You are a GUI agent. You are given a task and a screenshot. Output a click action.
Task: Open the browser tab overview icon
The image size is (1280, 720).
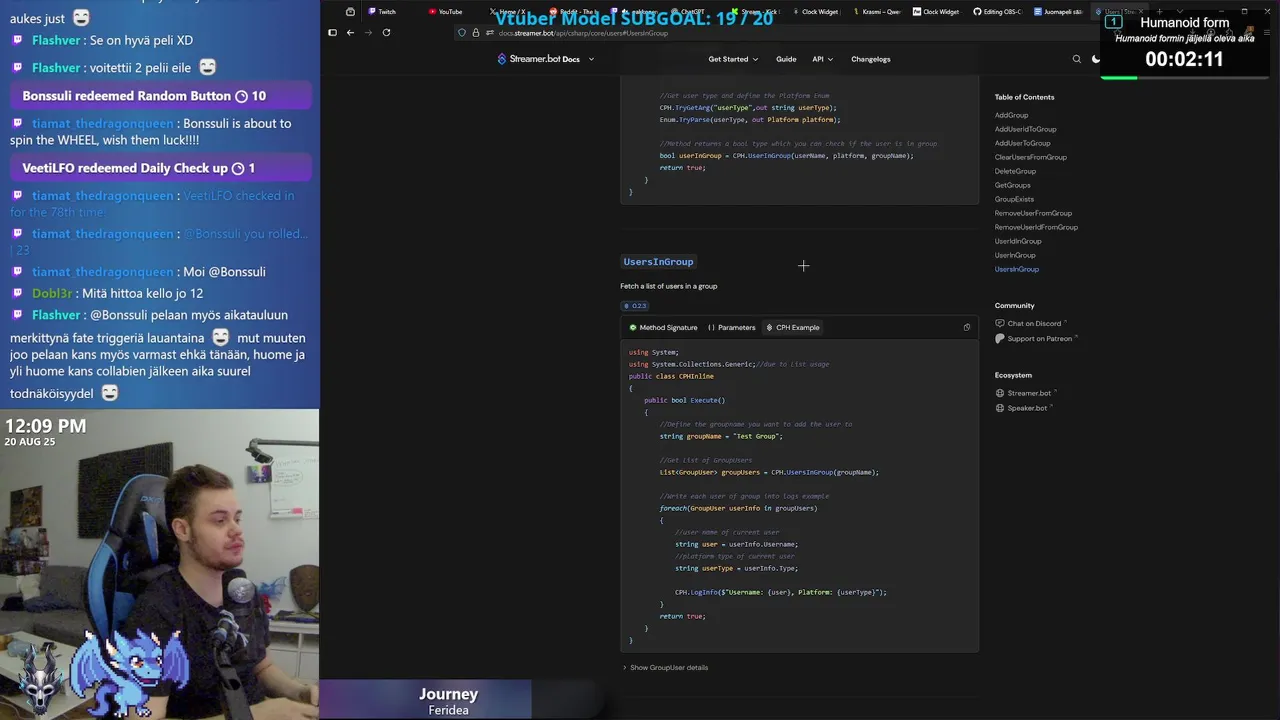click(x=350, y=12)
